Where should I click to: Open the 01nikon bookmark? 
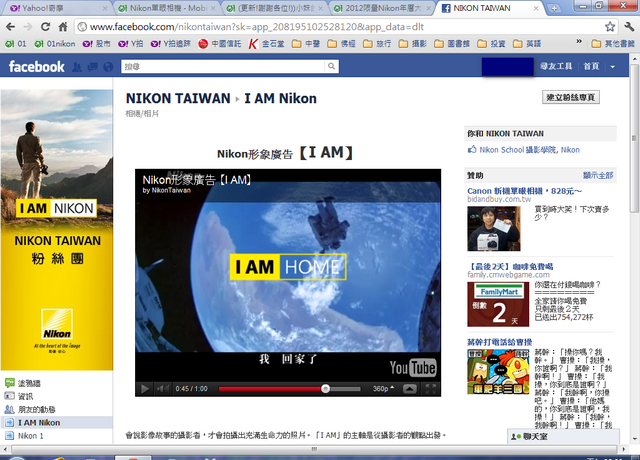(x=55, y=44)
